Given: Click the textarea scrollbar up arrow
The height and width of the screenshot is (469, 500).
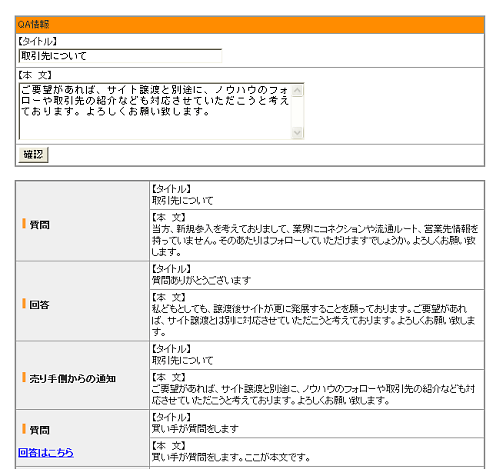Looking at the screenshot, I should 297,91.
